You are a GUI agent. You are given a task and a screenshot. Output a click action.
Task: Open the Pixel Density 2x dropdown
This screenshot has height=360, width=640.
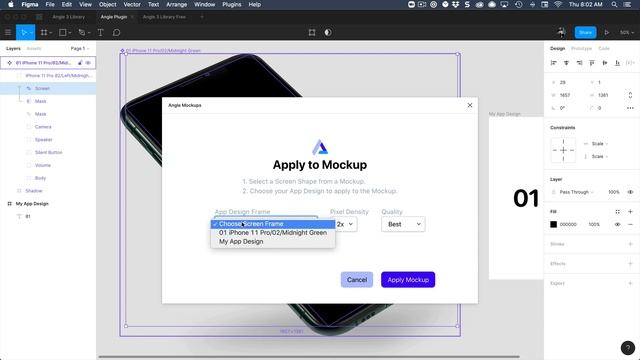[x=345, y=224]
